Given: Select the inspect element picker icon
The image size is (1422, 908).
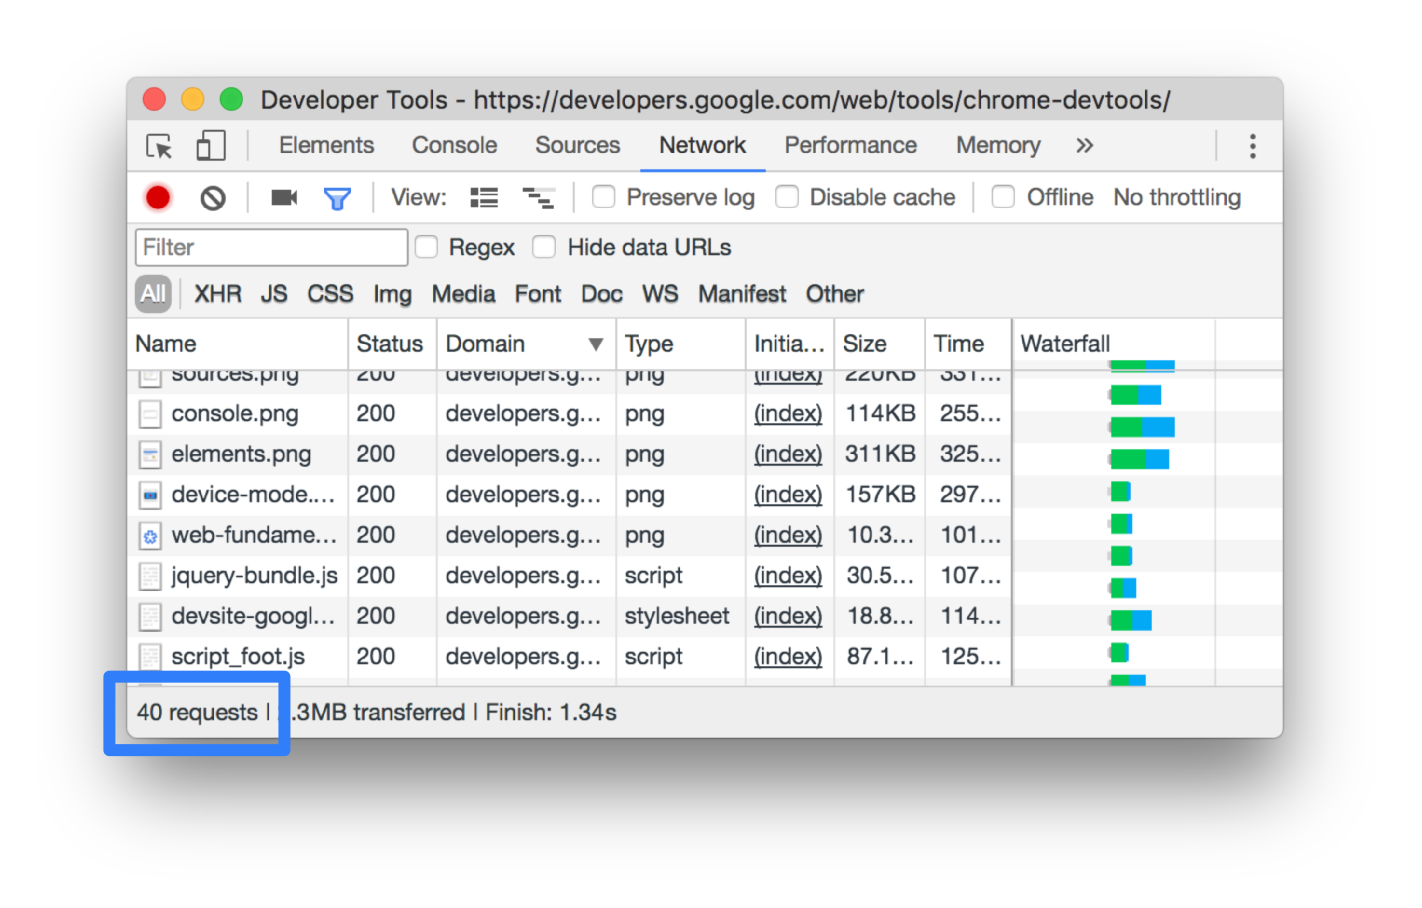Looking at the screenshot, I should [x=159, y=146].
